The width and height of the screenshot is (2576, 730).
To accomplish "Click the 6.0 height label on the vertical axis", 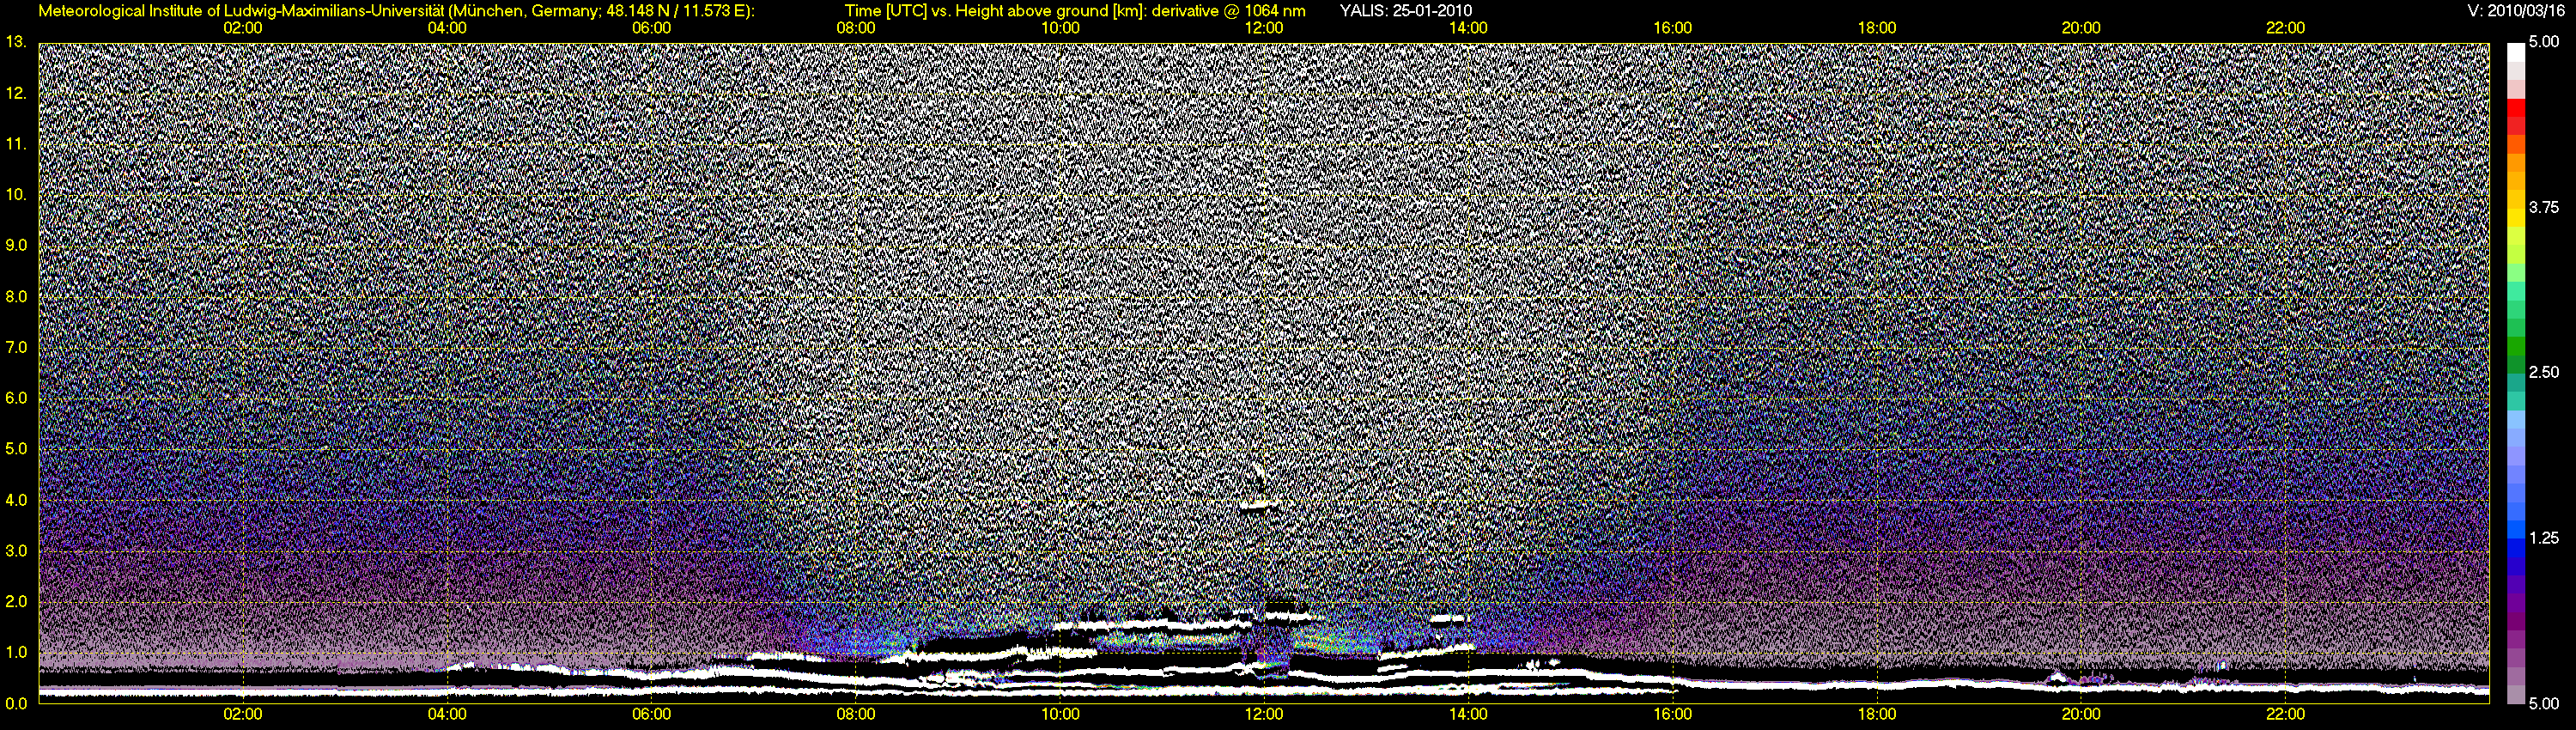I will [16, 398].
